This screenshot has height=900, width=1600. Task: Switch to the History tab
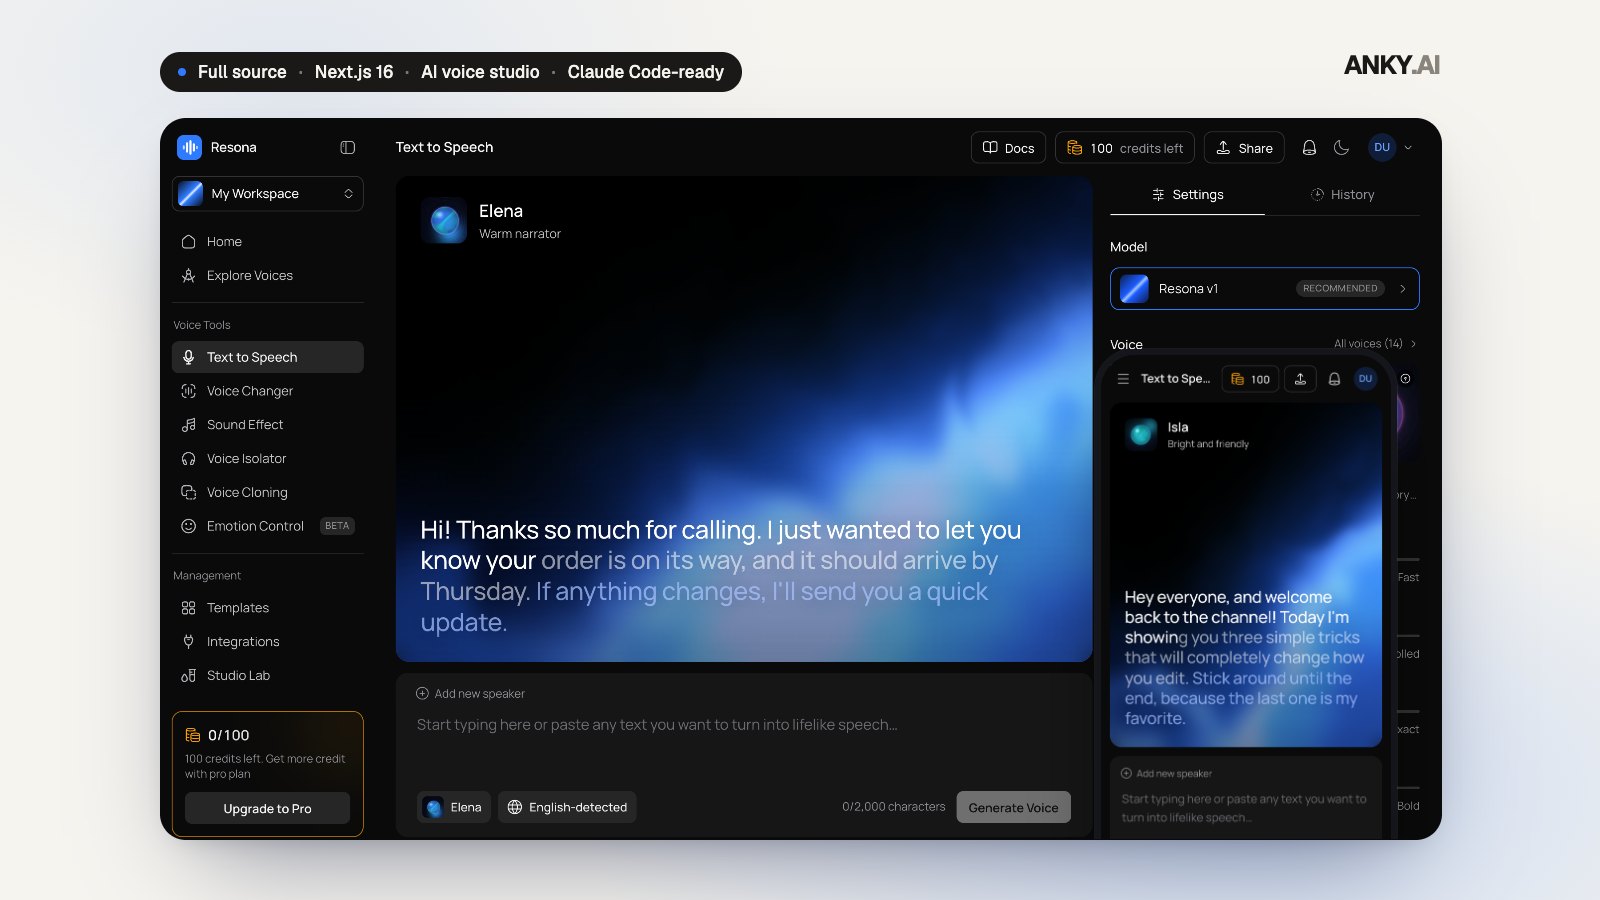[1343, 195]
